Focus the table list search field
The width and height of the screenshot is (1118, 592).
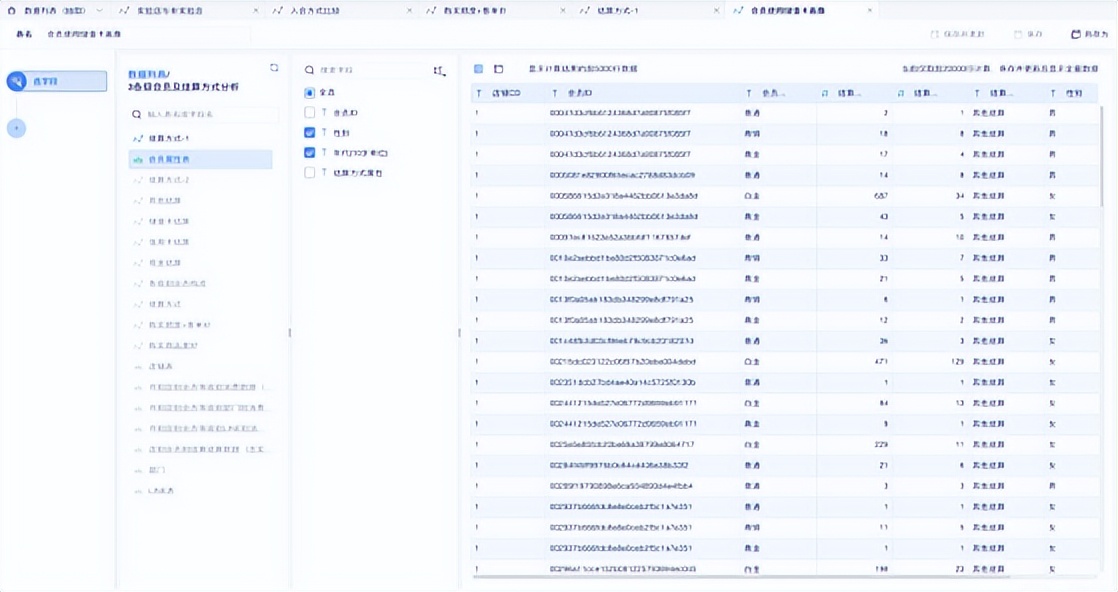pos(204,114)
